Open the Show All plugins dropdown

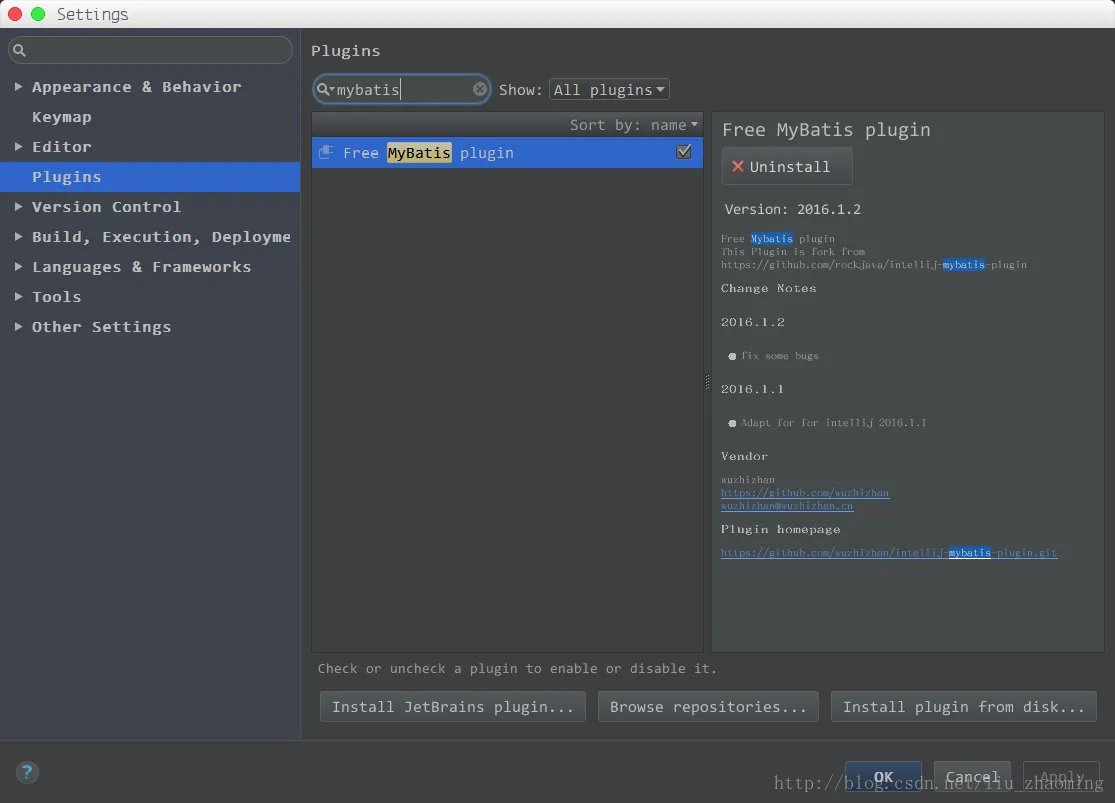tap(609, 90)
